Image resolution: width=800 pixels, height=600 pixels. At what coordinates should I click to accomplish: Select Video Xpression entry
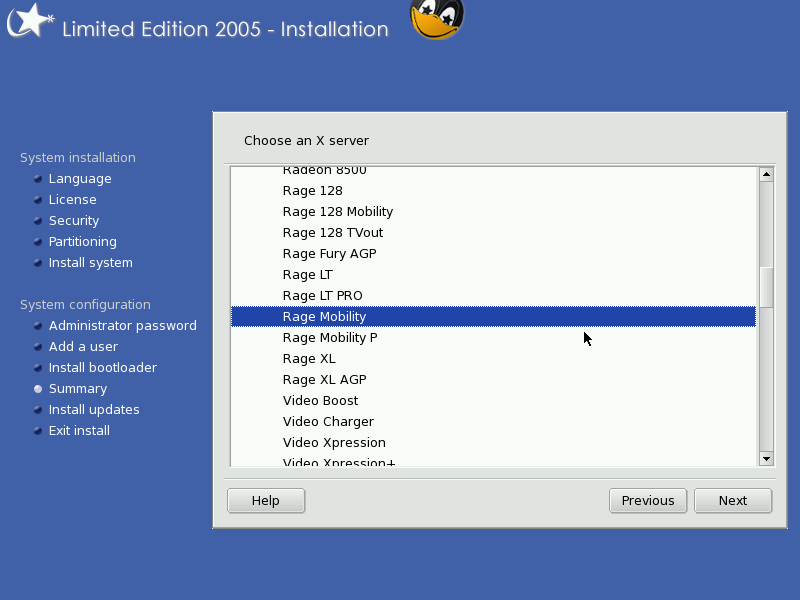pos(493,442)
